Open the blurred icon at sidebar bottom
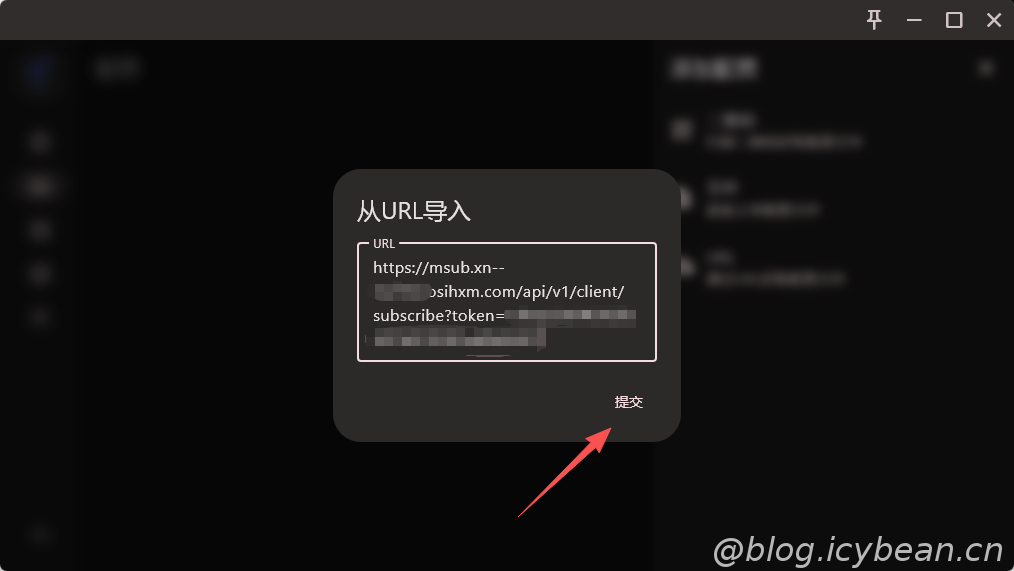The image size is (1014, 571). (x=39, y=534)
